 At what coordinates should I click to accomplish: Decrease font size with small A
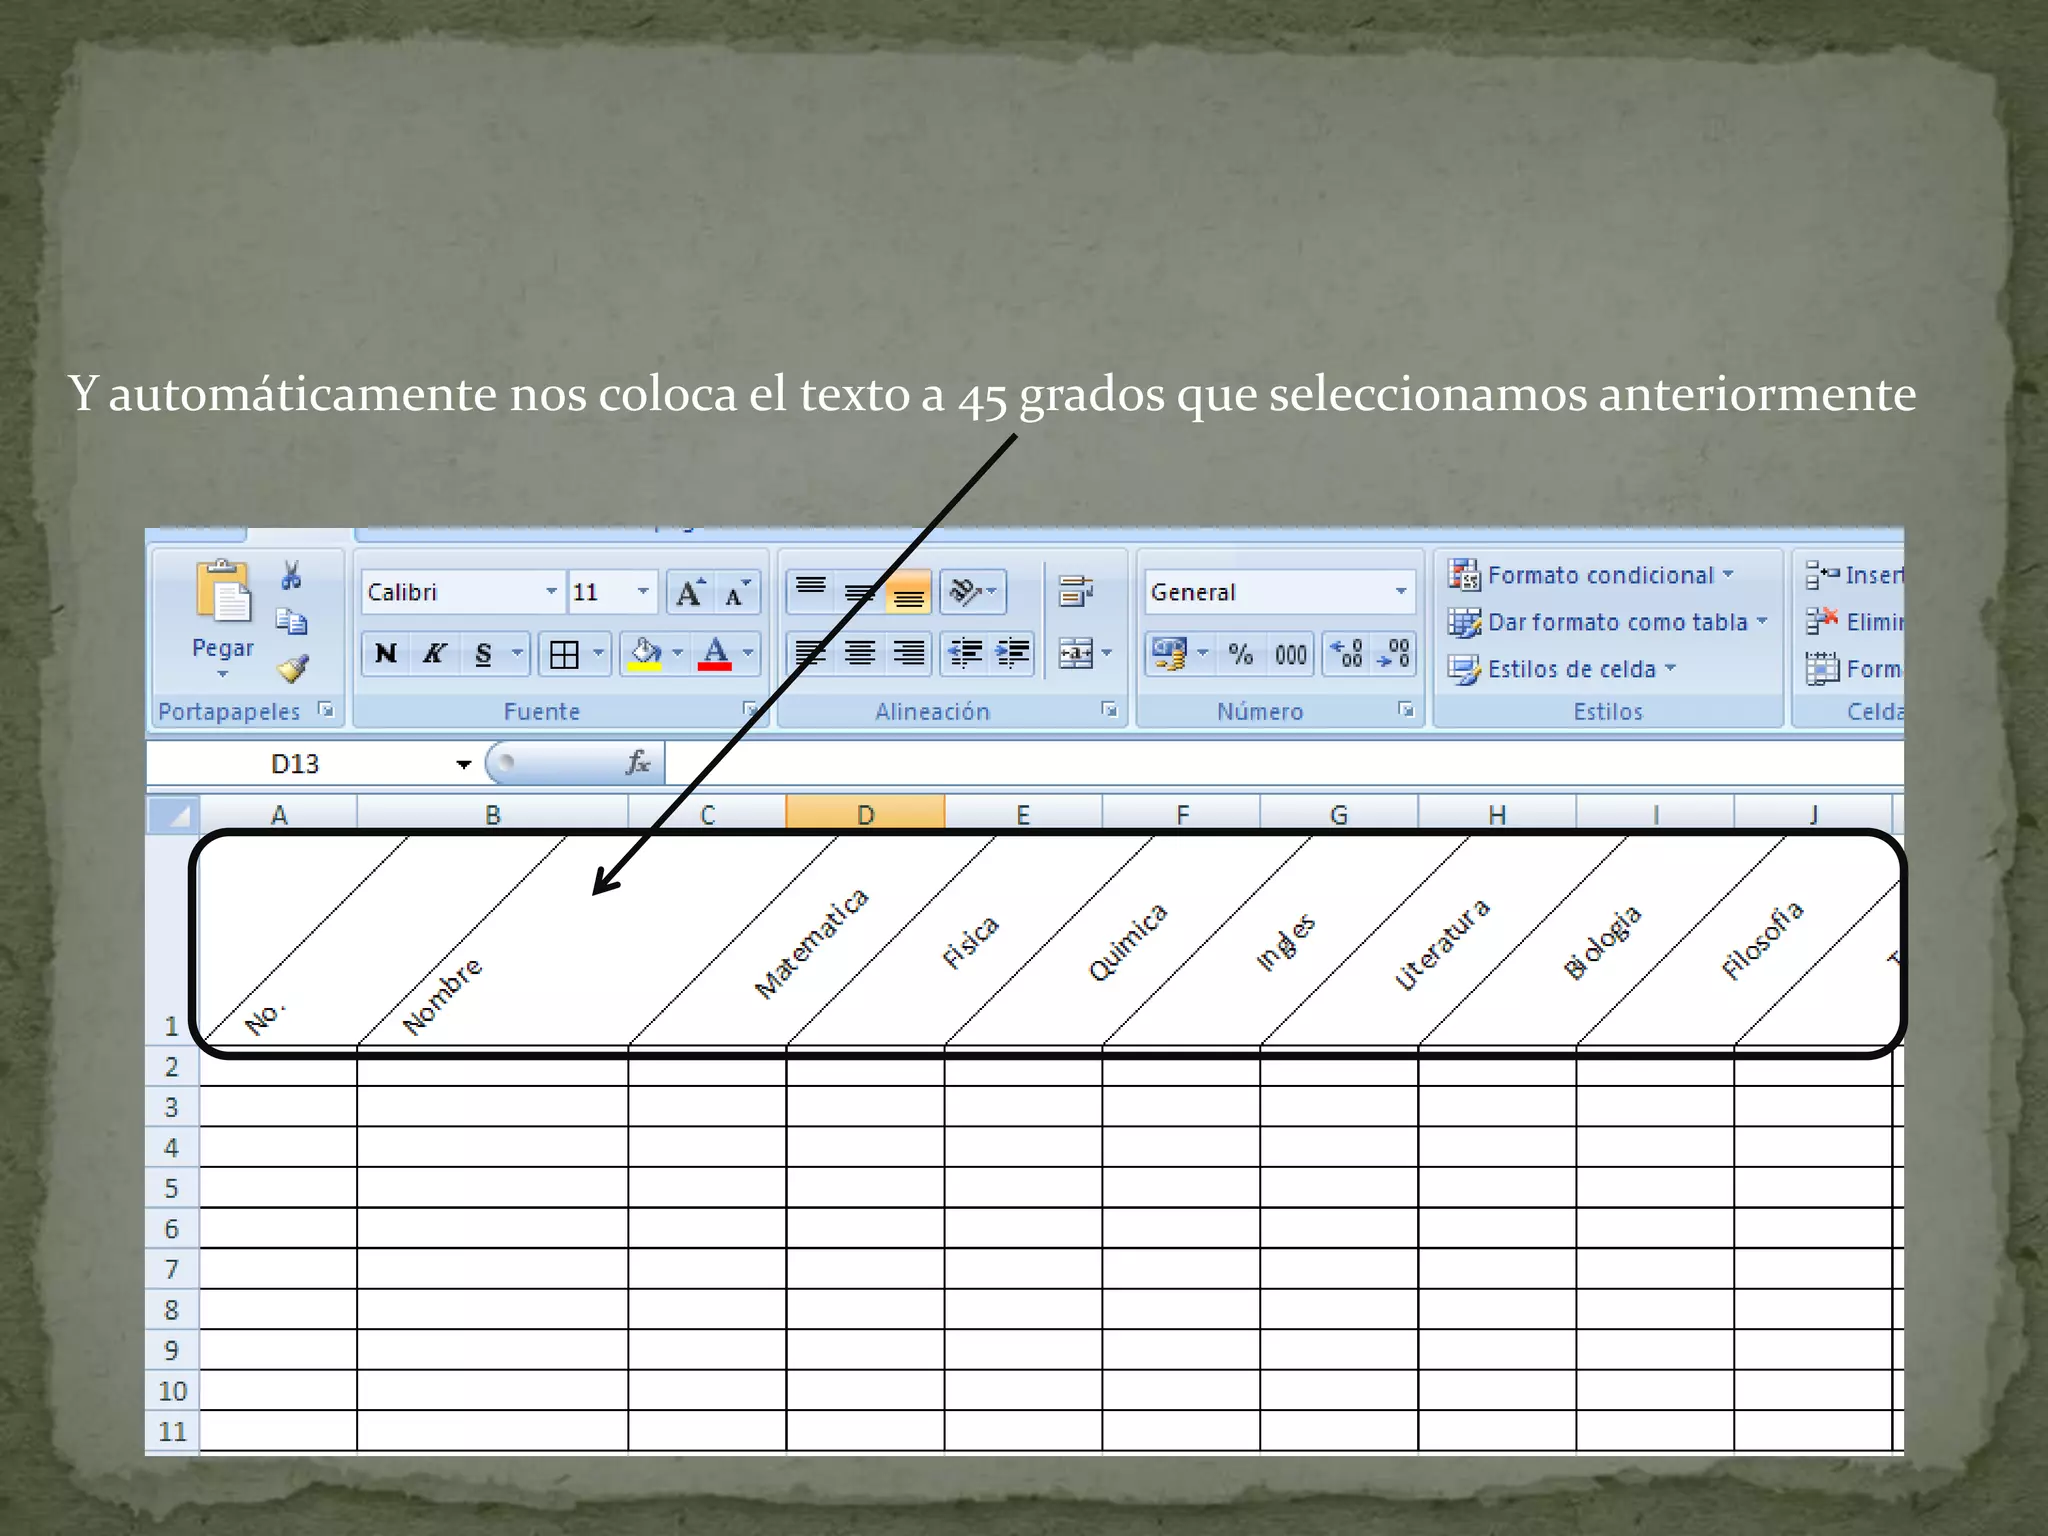[x=738, y=593]
